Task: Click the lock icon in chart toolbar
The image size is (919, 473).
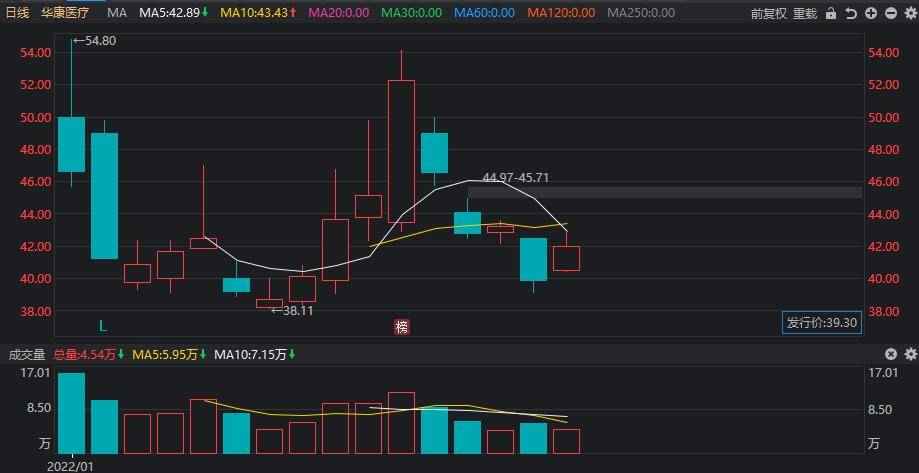Action: pyautogui.click(x=832, y=14)
